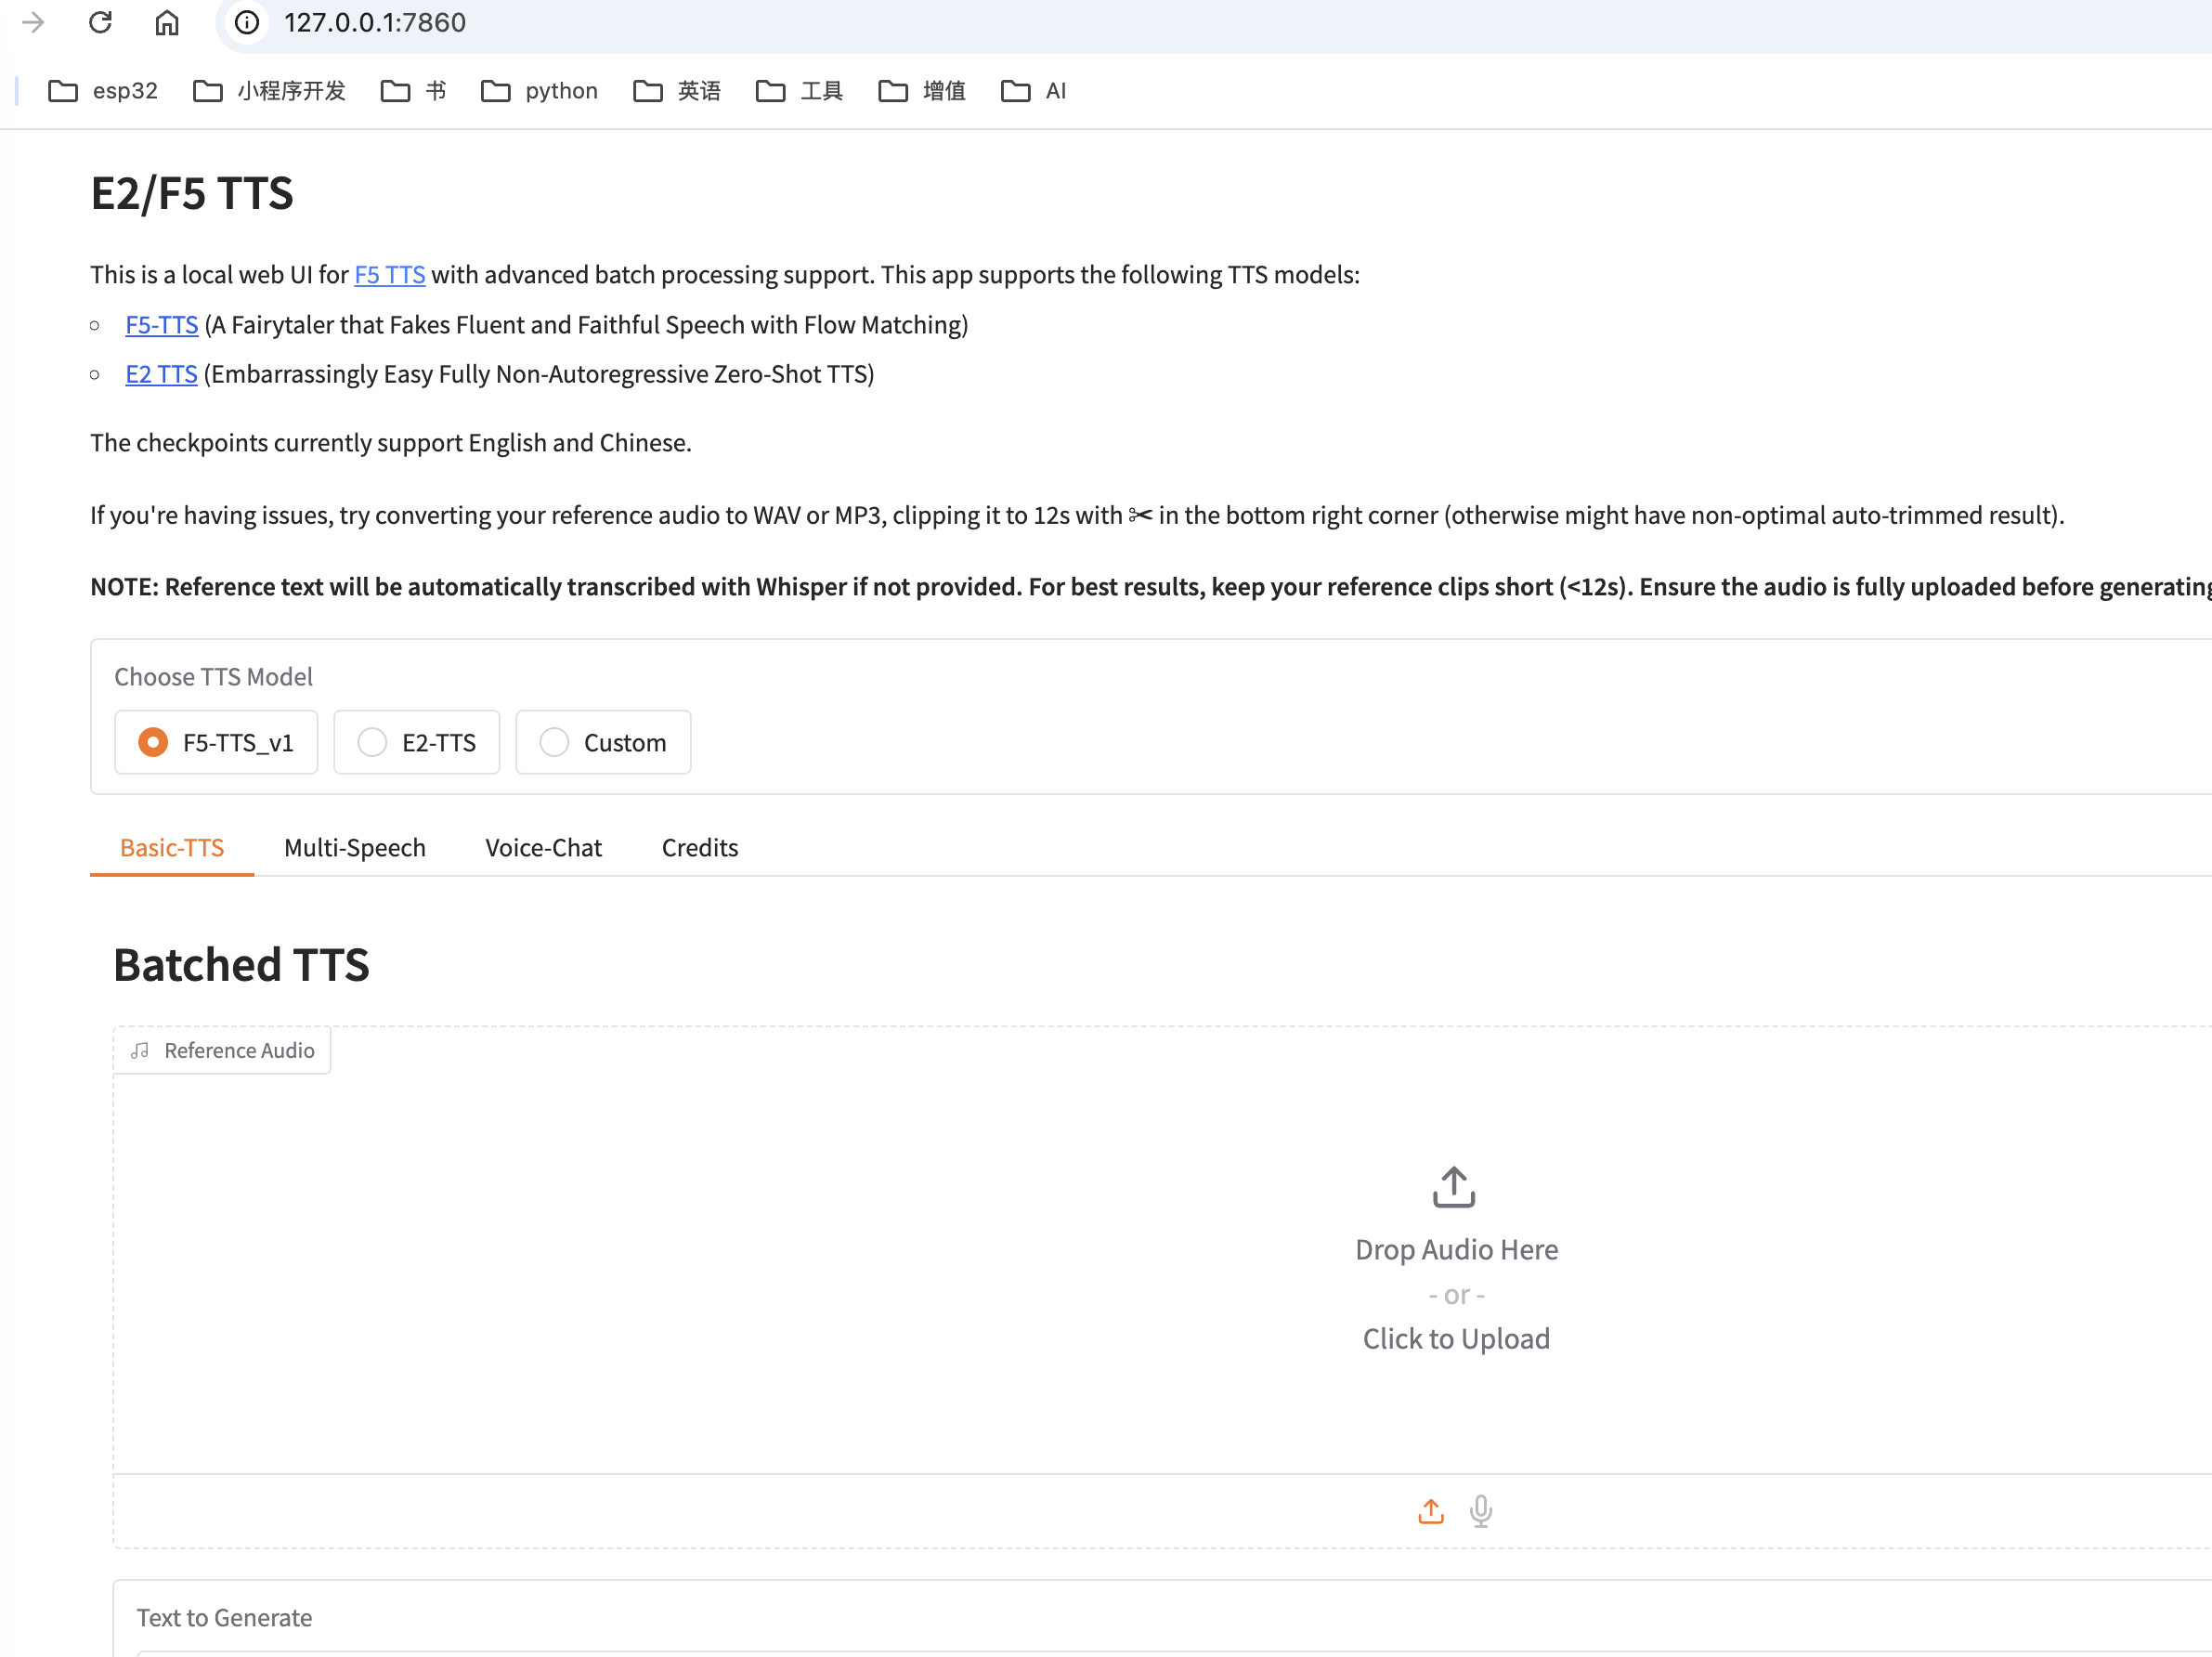Click the 'Click to Upload' text

tap(1456, 1339)
